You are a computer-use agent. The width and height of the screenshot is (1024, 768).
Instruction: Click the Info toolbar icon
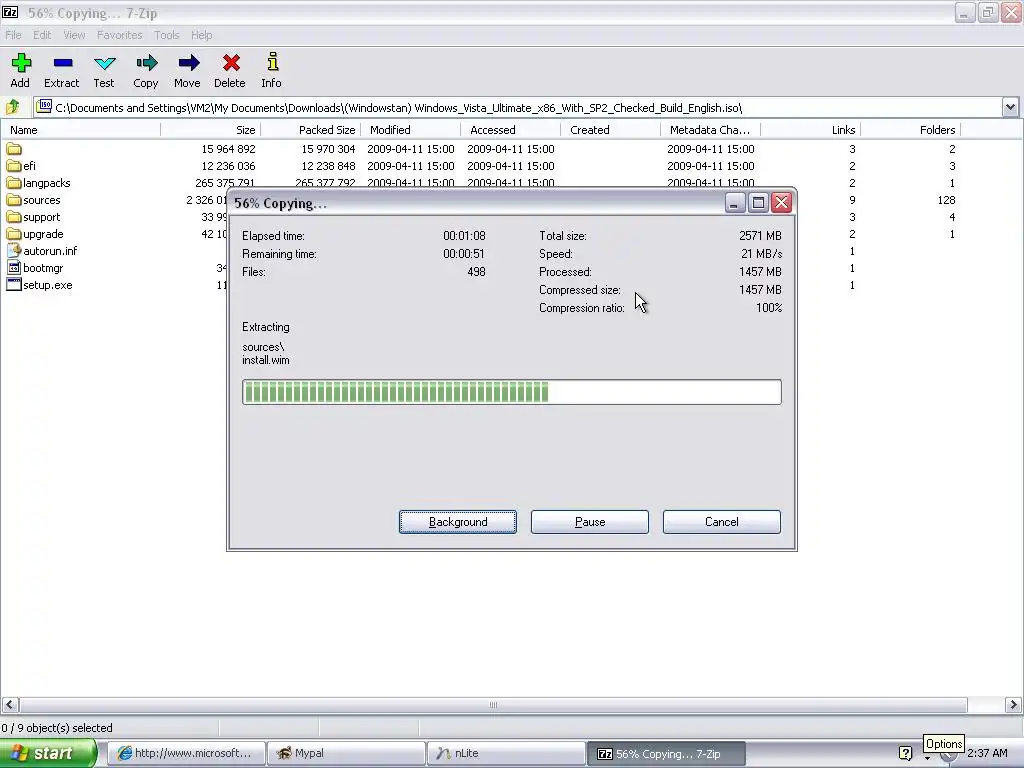(272, 62)
